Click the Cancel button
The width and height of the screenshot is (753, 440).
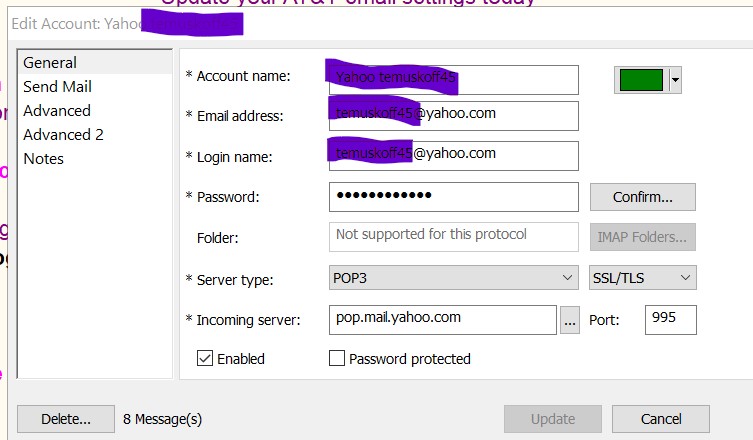click(x=661, y=419)
